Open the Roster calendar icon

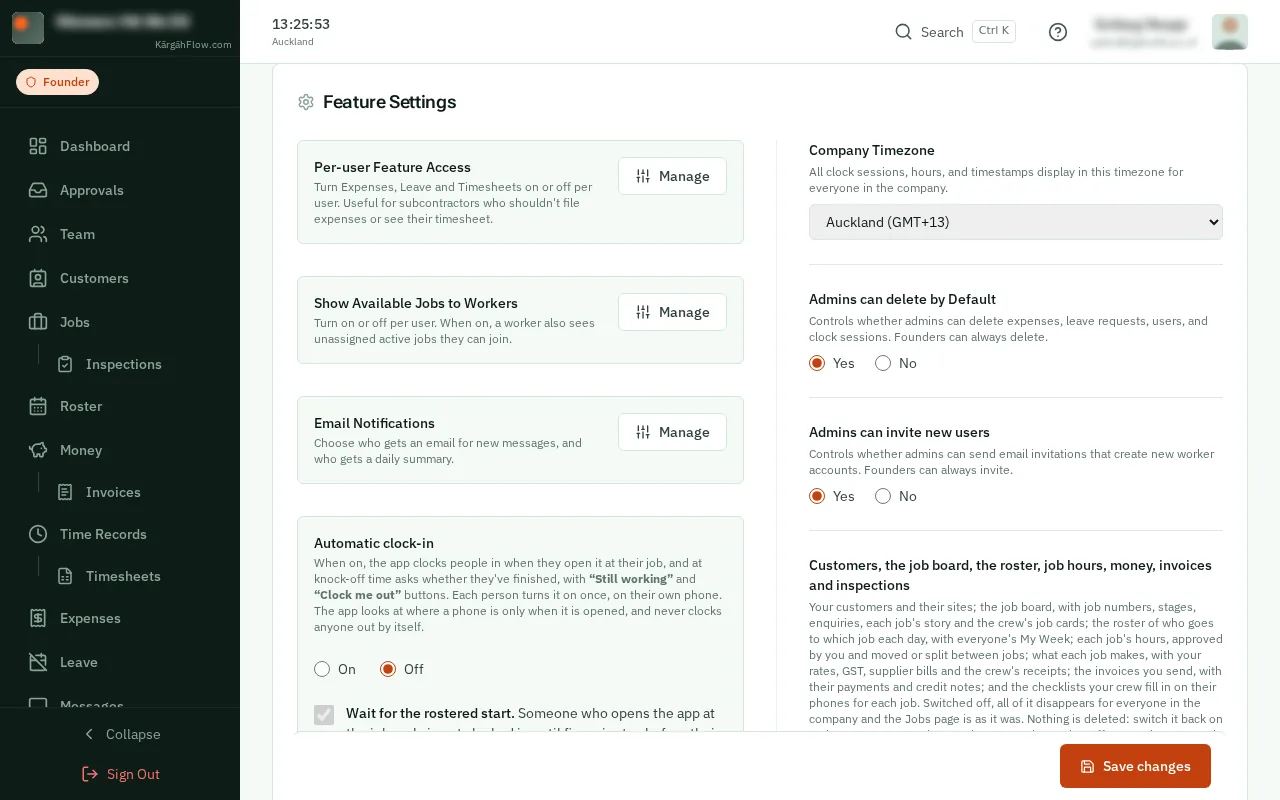coord(38,406)
